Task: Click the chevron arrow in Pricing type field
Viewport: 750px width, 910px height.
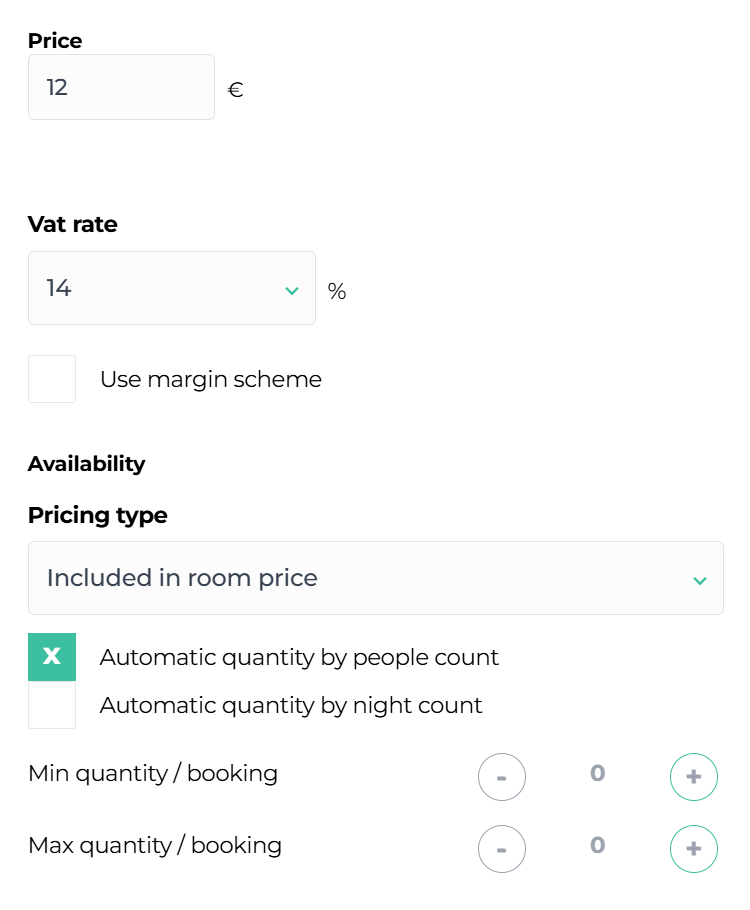Action: 700,580
